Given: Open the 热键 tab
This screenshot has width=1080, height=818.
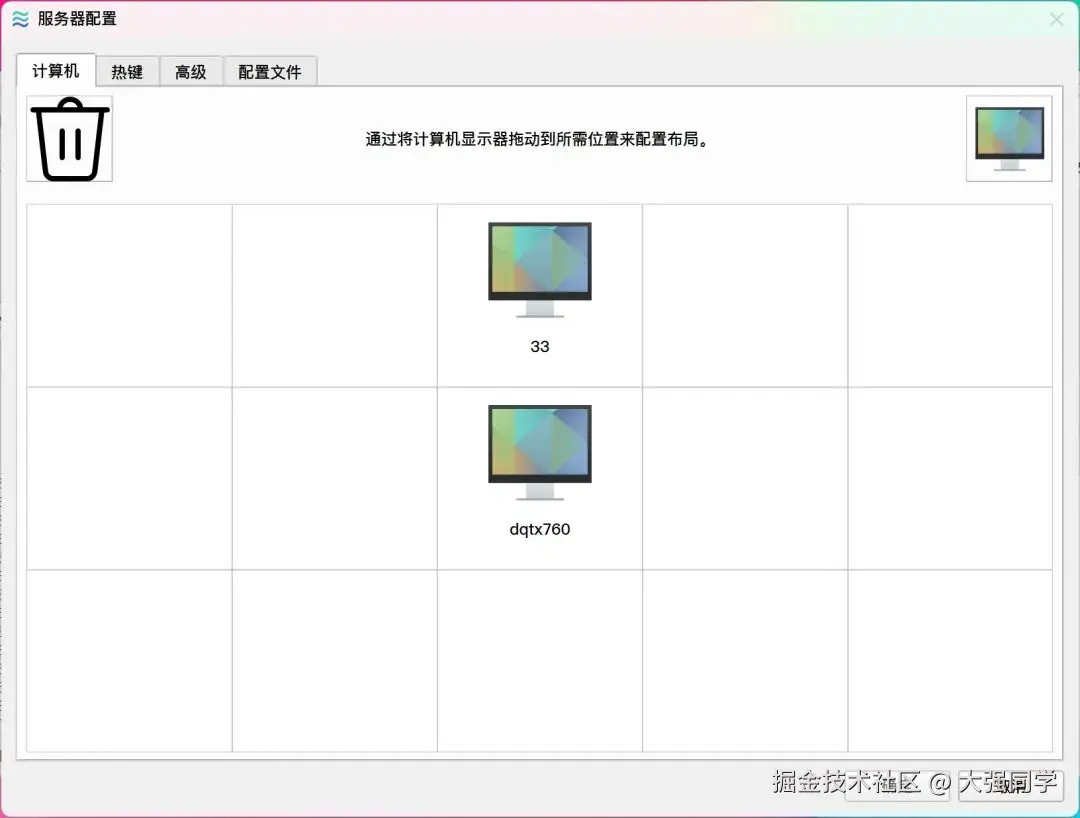Looking at the screenshot, I should coord(127,72).
